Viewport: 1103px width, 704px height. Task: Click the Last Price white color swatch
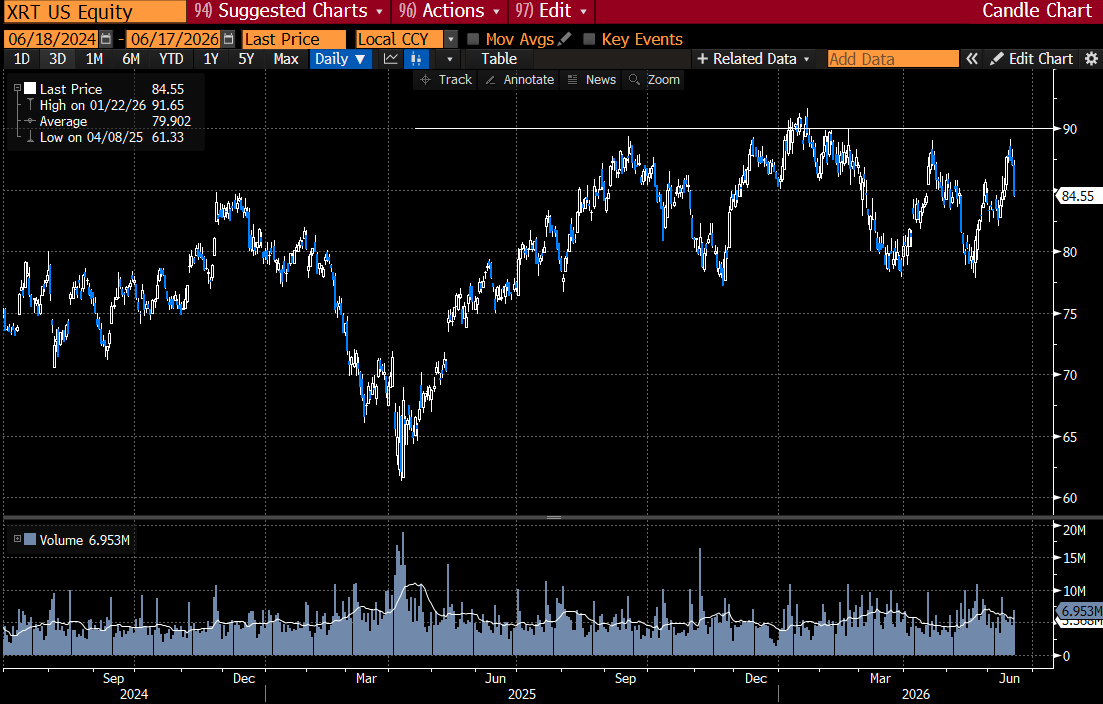click(x=30, y=89)
